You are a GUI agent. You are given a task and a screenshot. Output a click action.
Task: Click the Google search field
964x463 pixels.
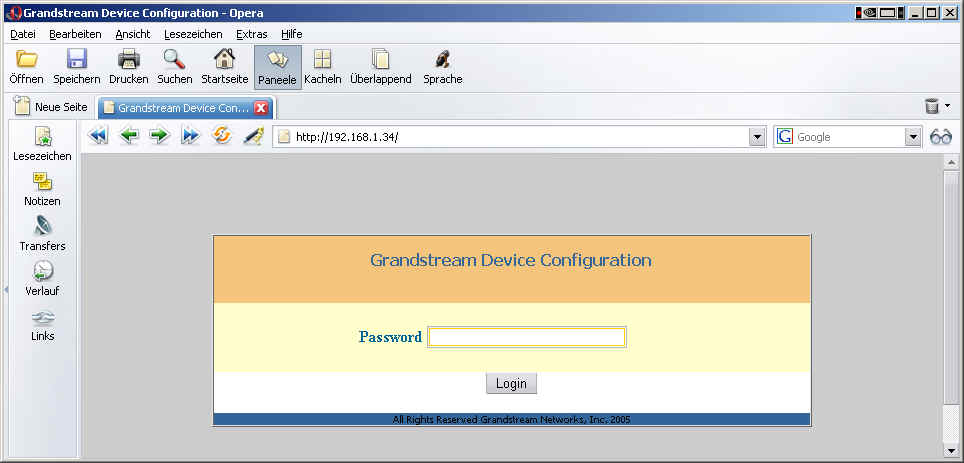click(848, 137)
